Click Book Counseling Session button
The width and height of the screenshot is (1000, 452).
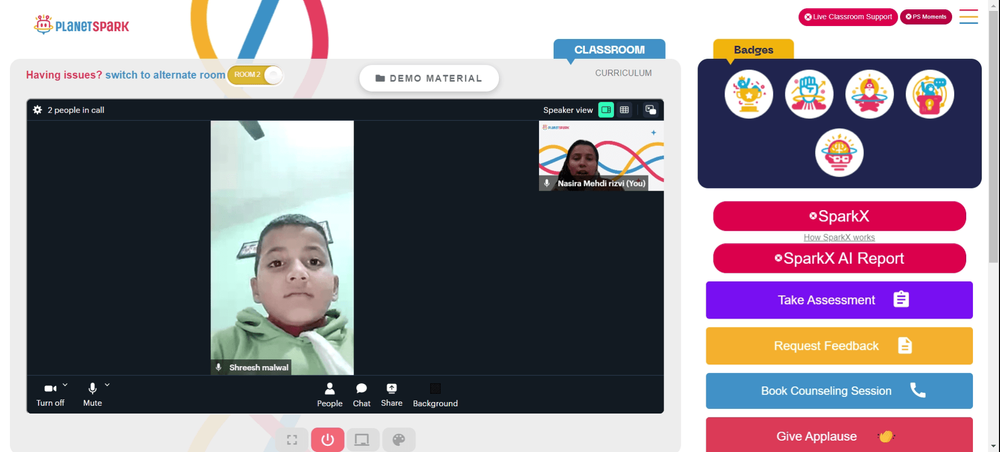[x=839, y=391]
